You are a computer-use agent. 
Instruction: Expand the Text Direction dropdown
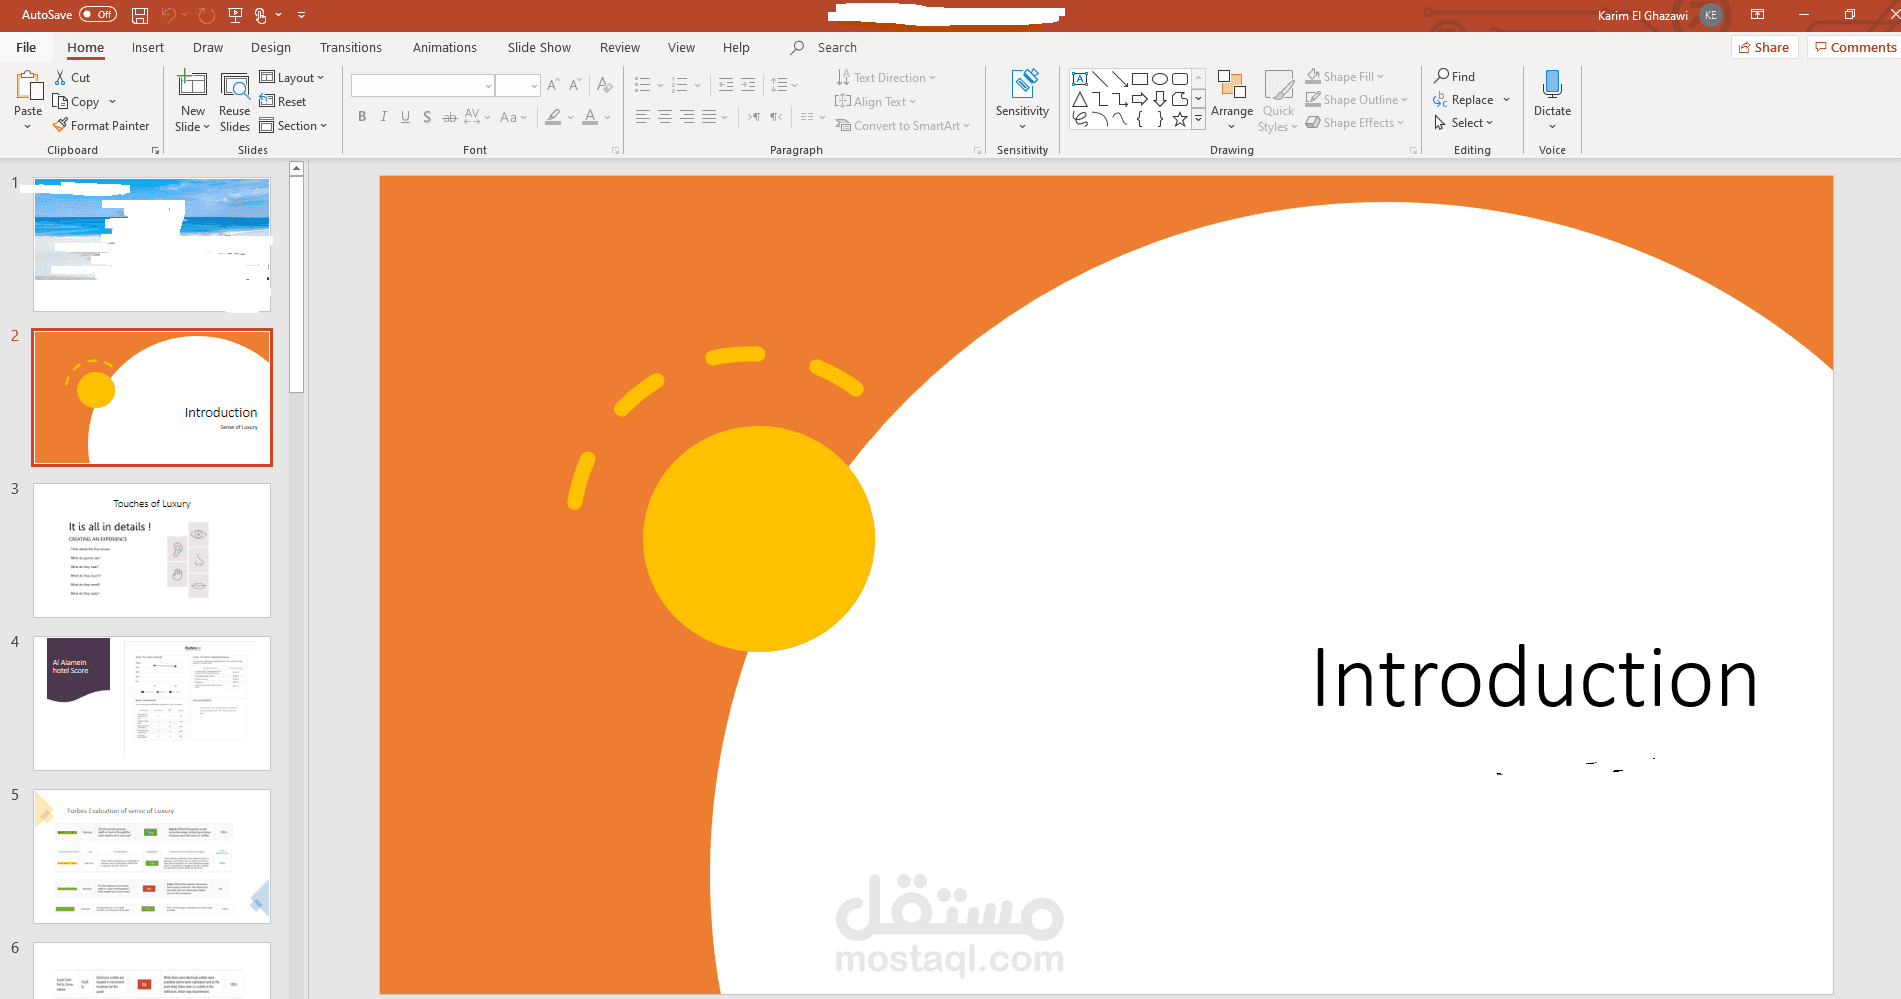coord(886,77)
